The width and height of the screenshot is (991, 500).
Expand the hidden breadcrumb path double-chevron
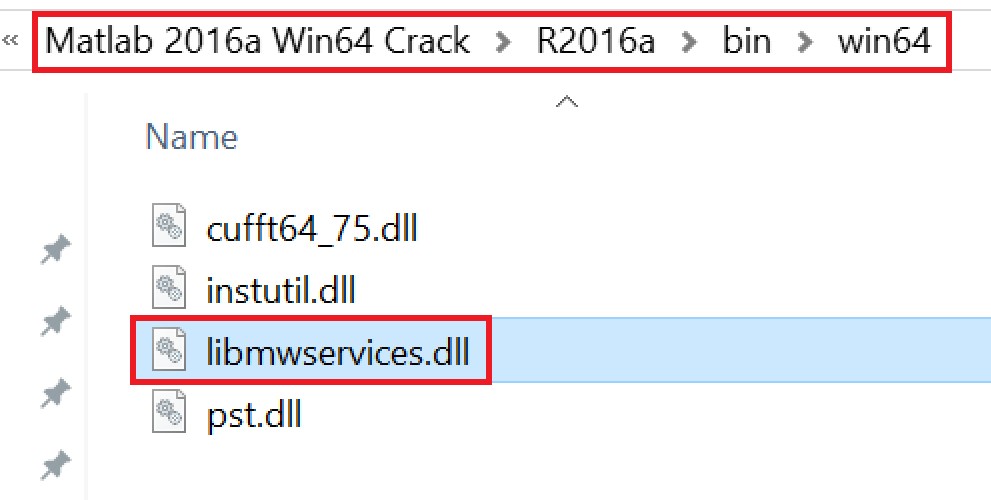tap(13, 40)
